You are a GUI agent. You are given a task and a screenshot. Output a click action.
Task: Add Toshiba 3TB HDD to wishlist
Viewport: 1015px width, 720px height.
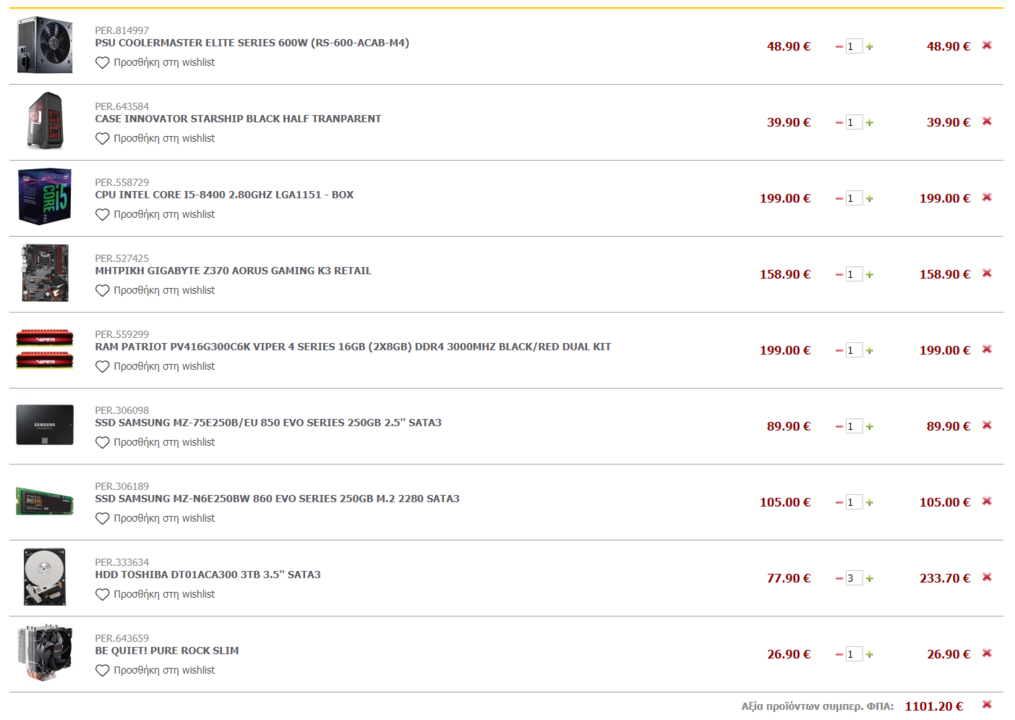pyautogui.click(x=155, y=594)
